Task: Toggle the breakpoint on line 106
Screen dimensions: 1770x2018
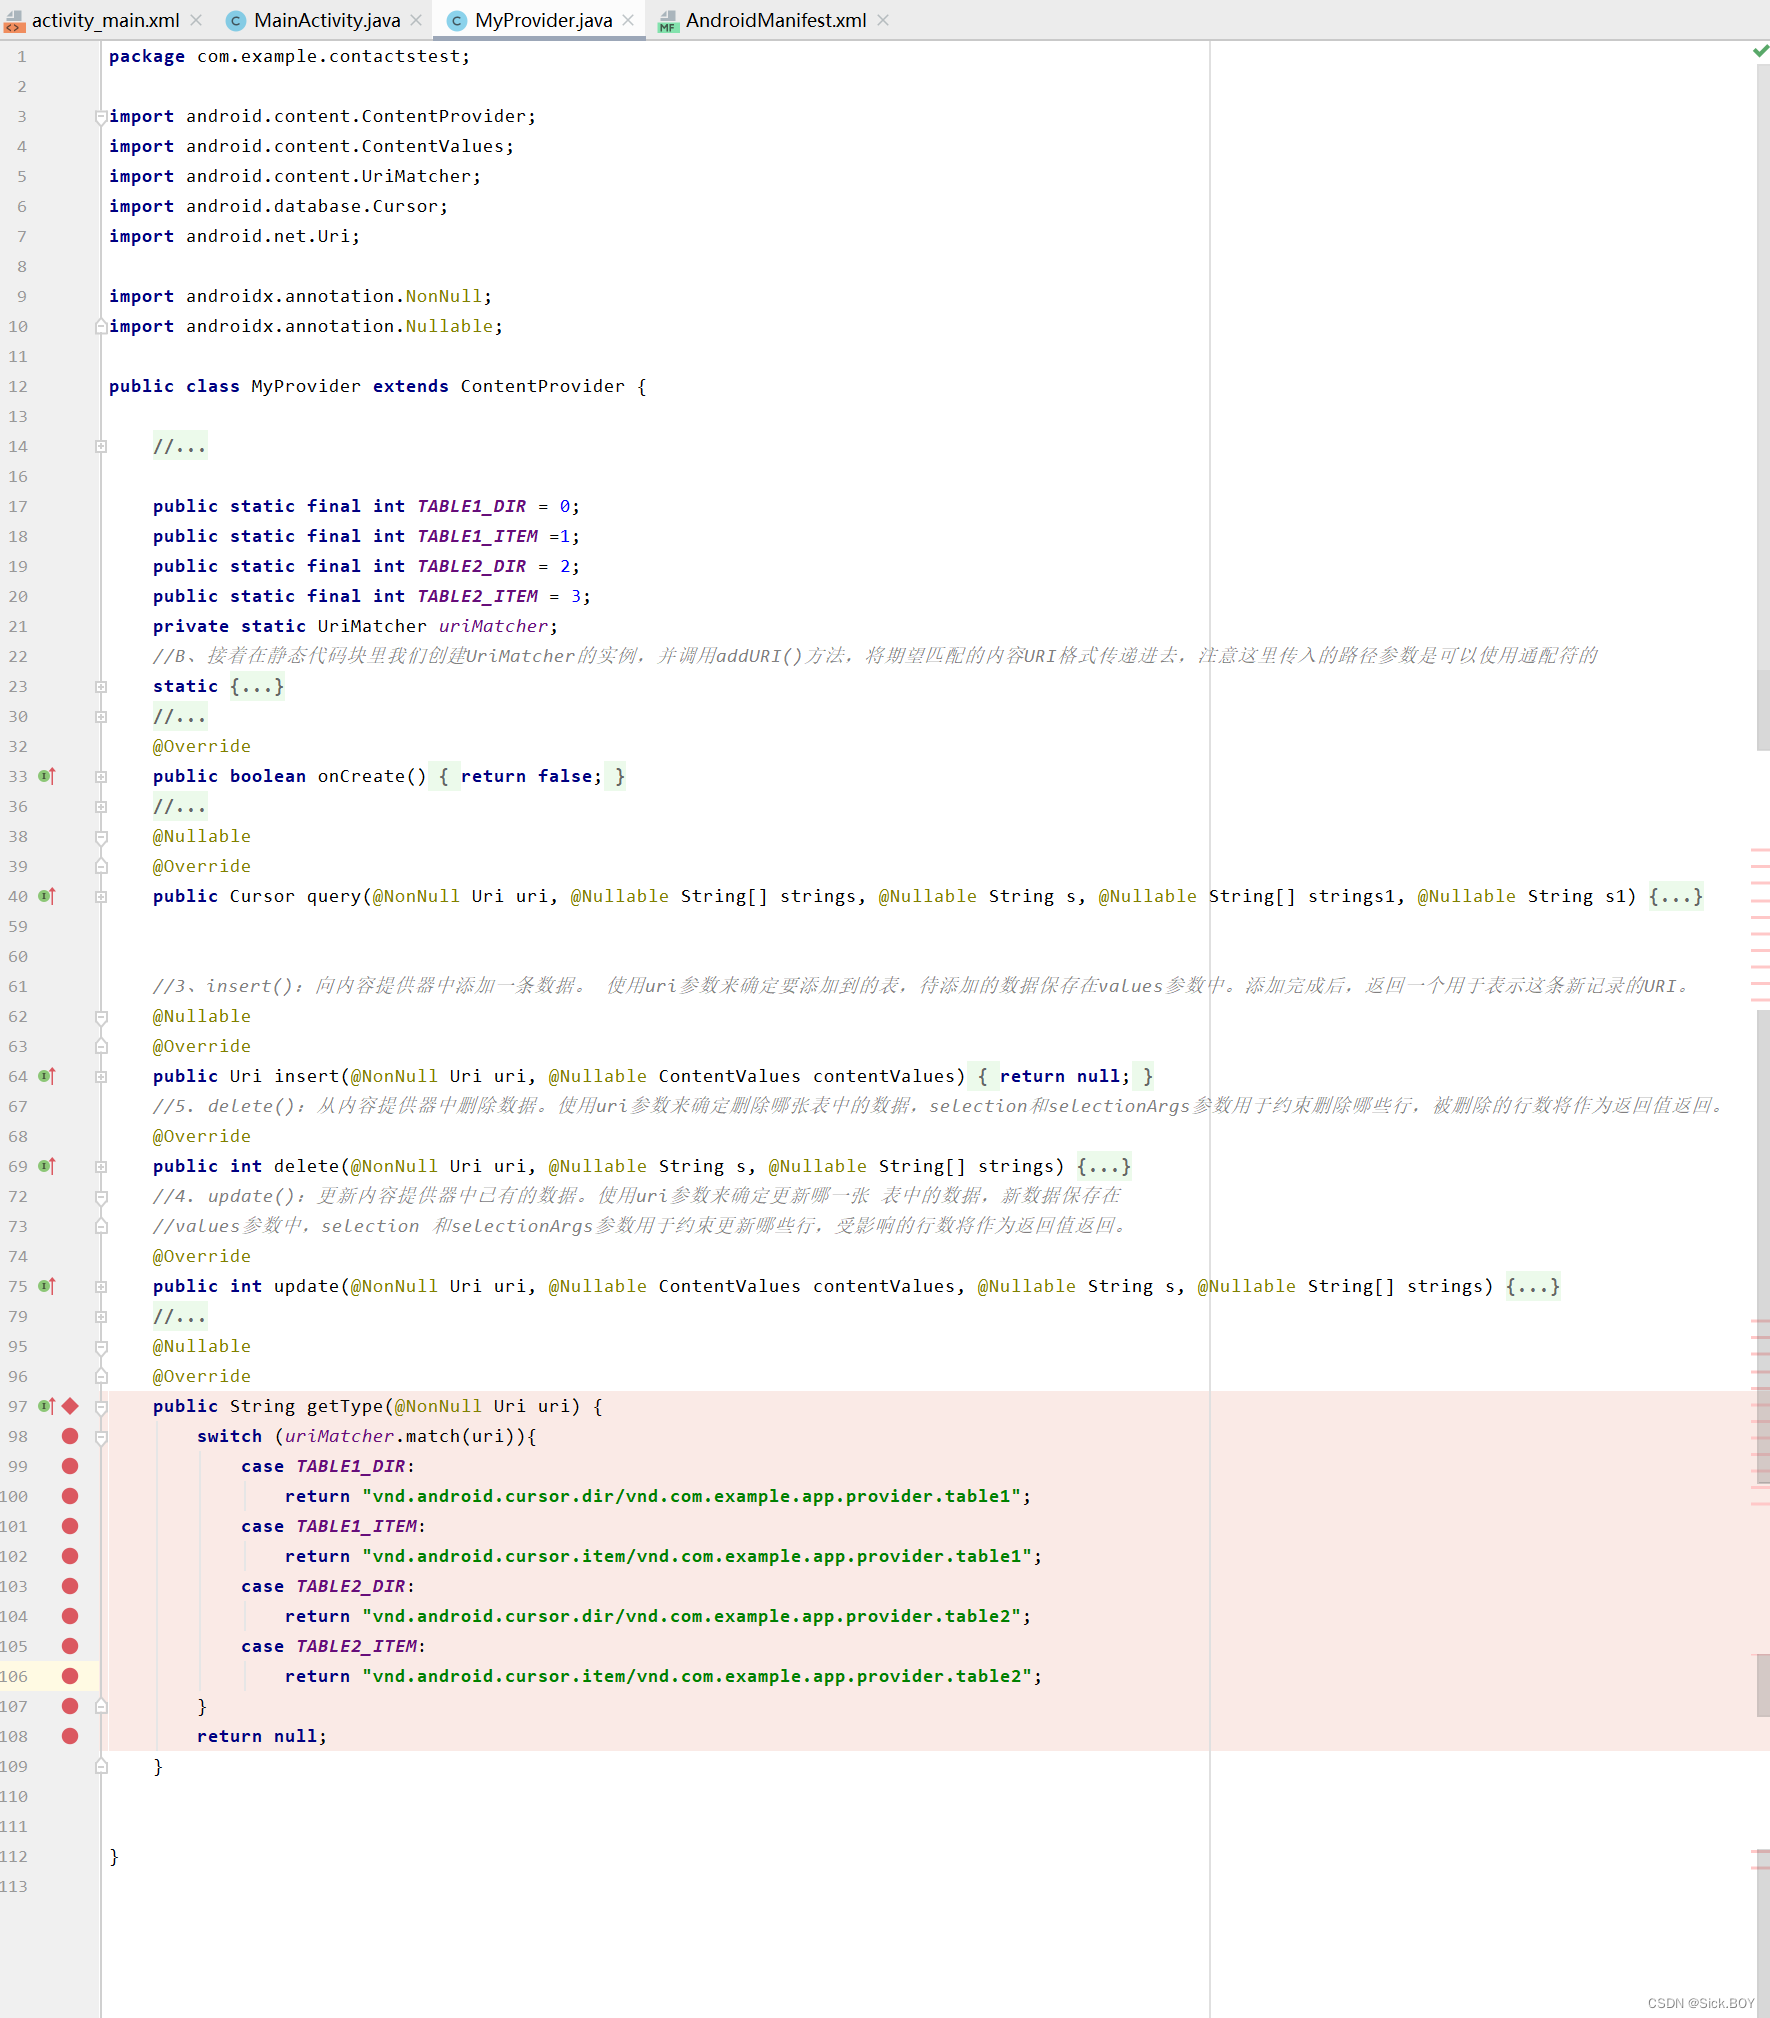Action: (70, 1676)
